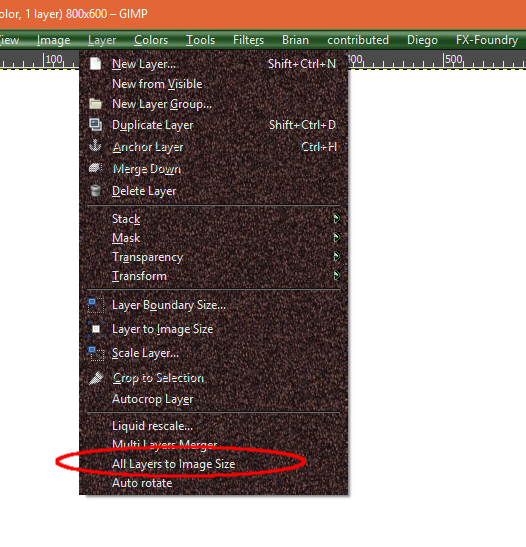The width and height of the screenshot is (526, 547).
Task: Click the New Layer Group folder icon
Action: (x=95, y=104)
